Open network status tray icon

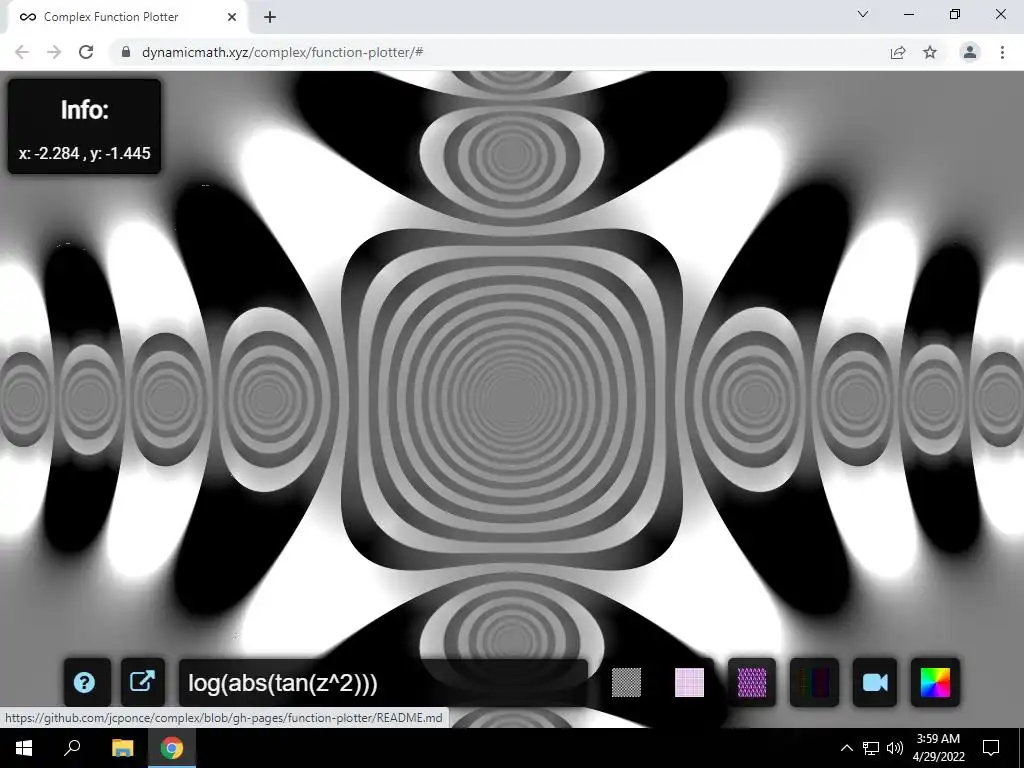point(871,748)
